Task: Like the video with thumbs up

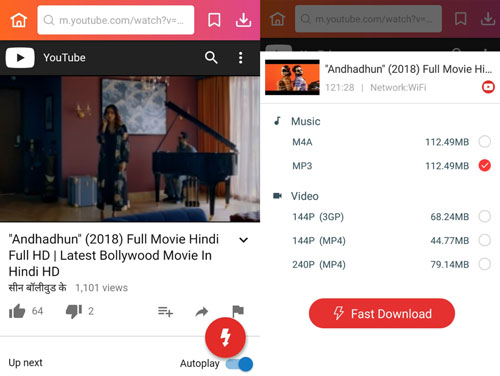Action: coord(17,311)
